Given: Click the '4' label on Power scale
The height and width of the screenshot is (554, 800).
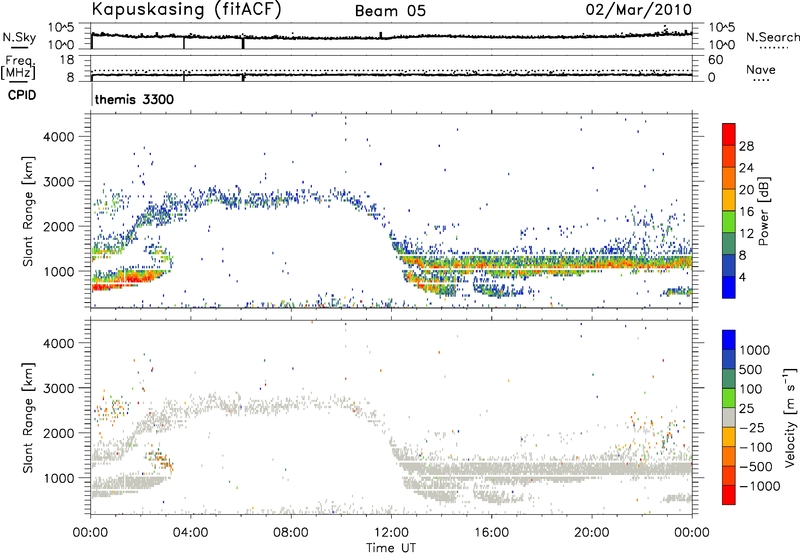Looking at the screenshot, I should (x=742, y=277).
